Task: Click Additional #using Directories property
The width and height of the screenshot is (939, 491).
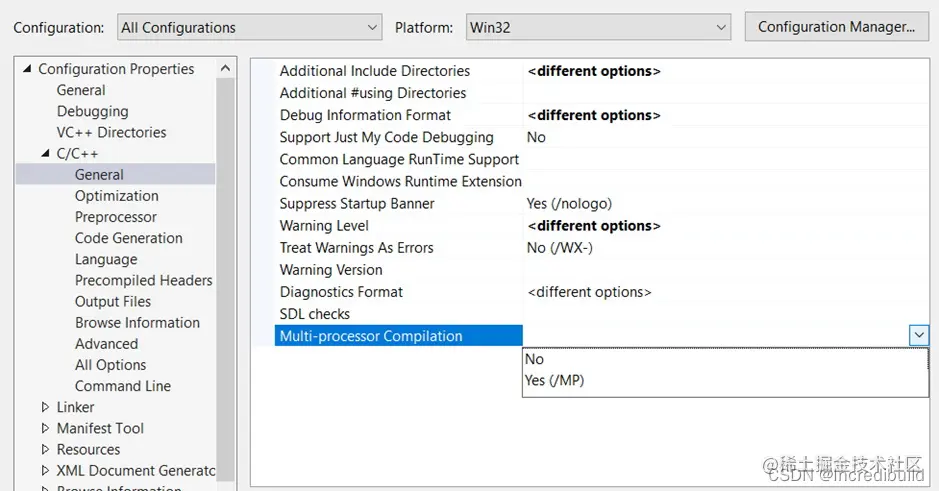Action: click(x=372, y=93)
